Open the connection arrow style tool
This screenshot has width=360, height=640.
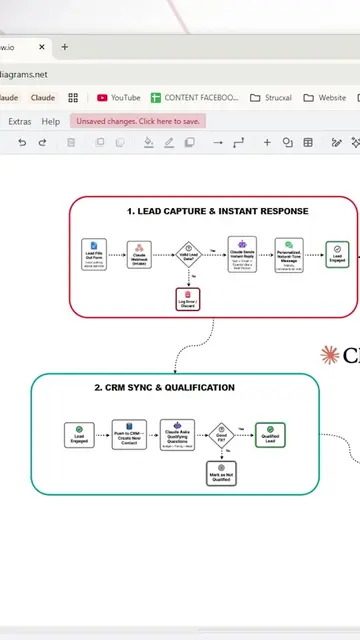pyautogui.click(x=218, y=142)
